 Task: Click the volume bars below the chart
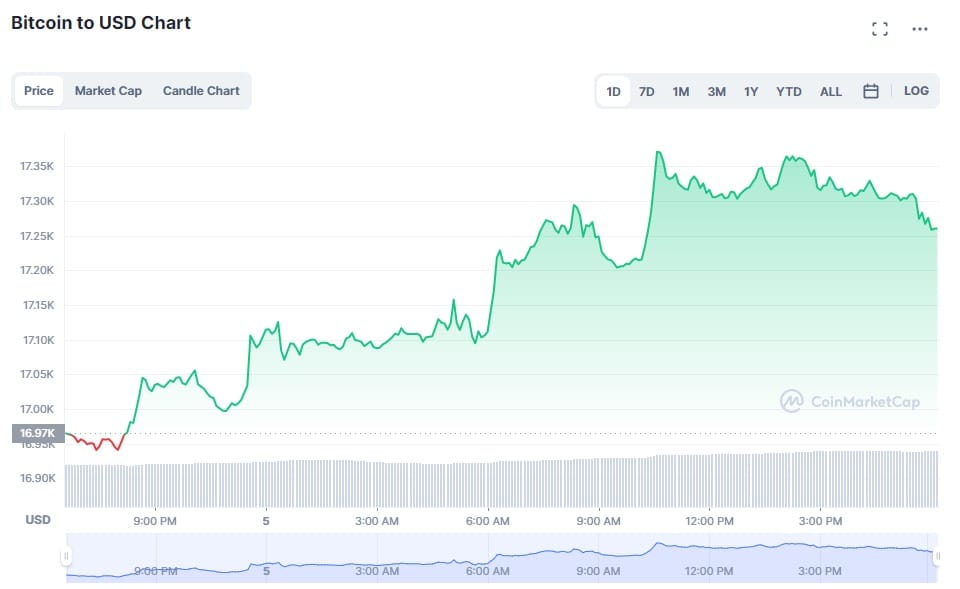[x=501, y=481]
